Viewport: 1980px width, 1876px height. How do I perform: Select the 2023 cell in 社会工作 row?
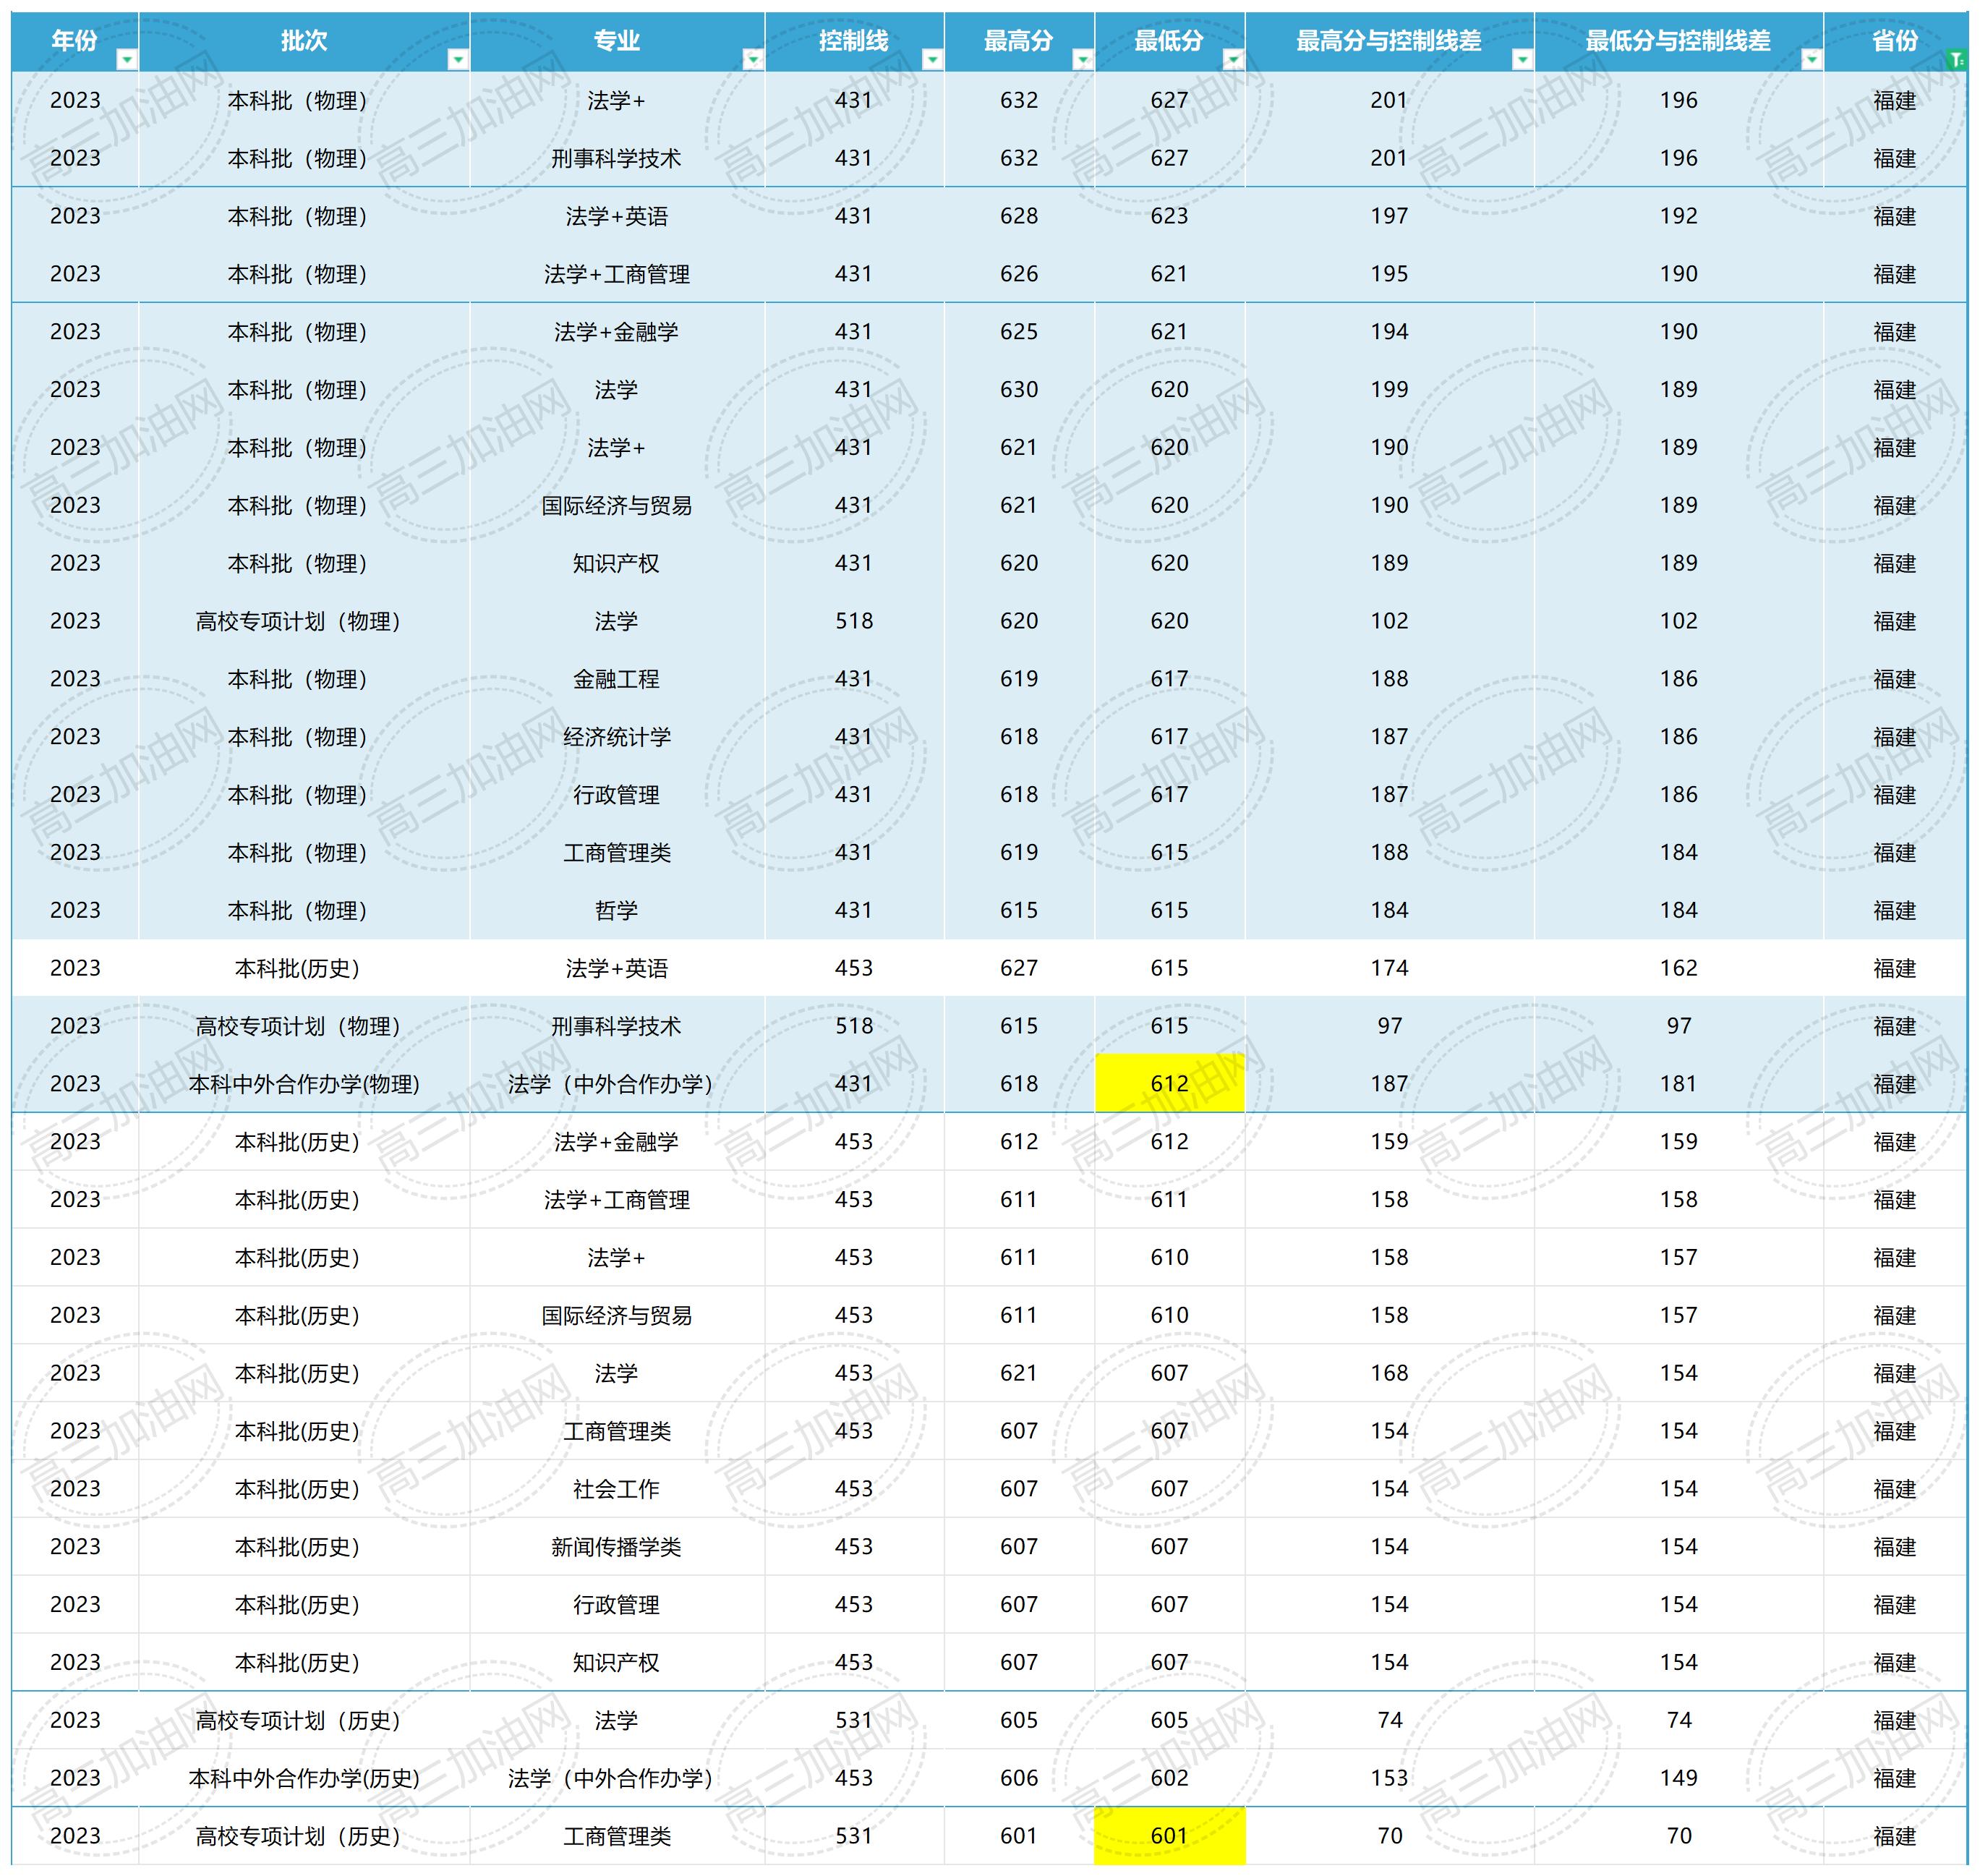pos(75,1489)
